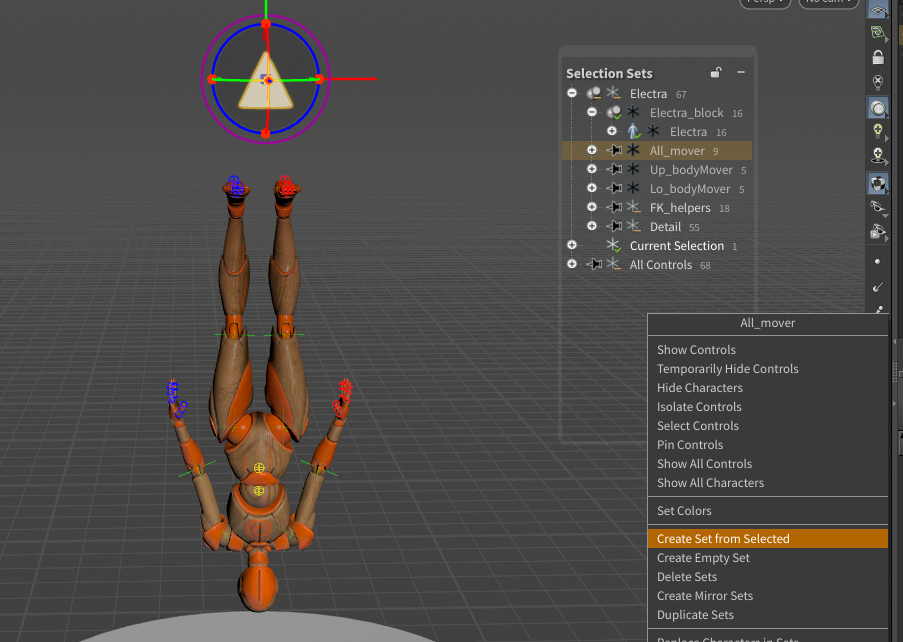Minimize the Selection Sets panel

741,73
